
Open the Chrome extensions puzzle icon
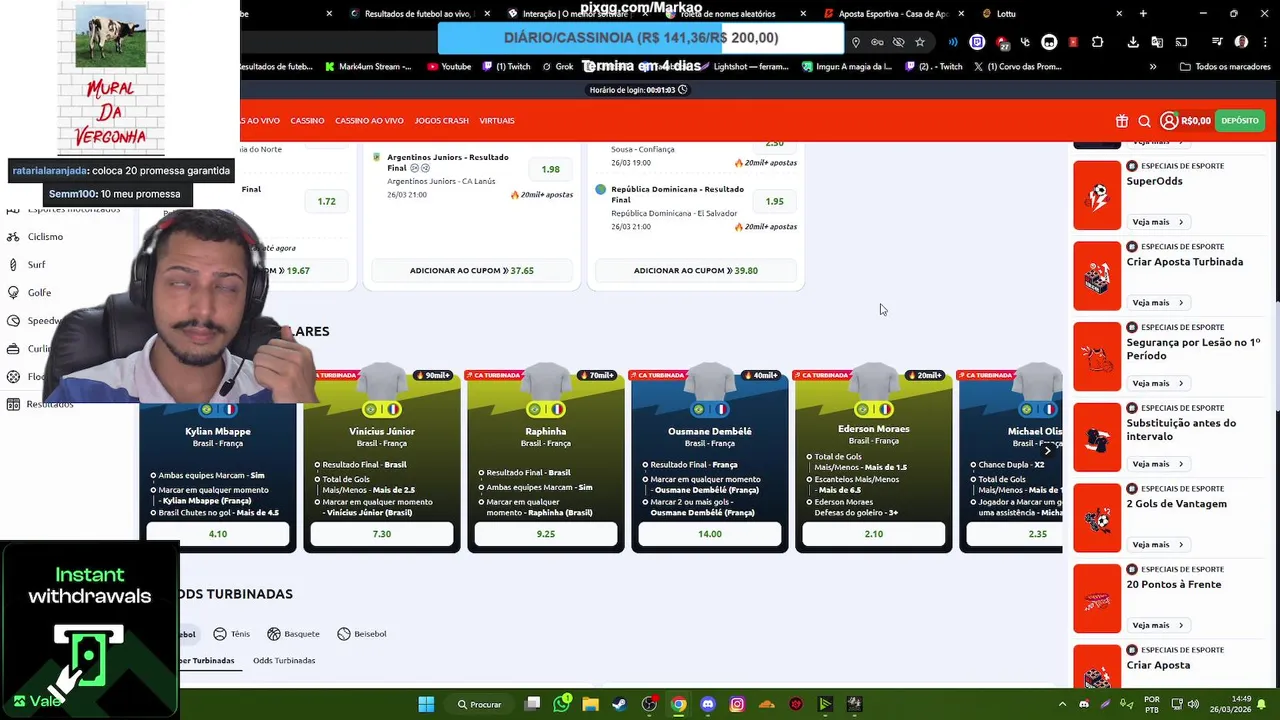(x=1097, y=42)
